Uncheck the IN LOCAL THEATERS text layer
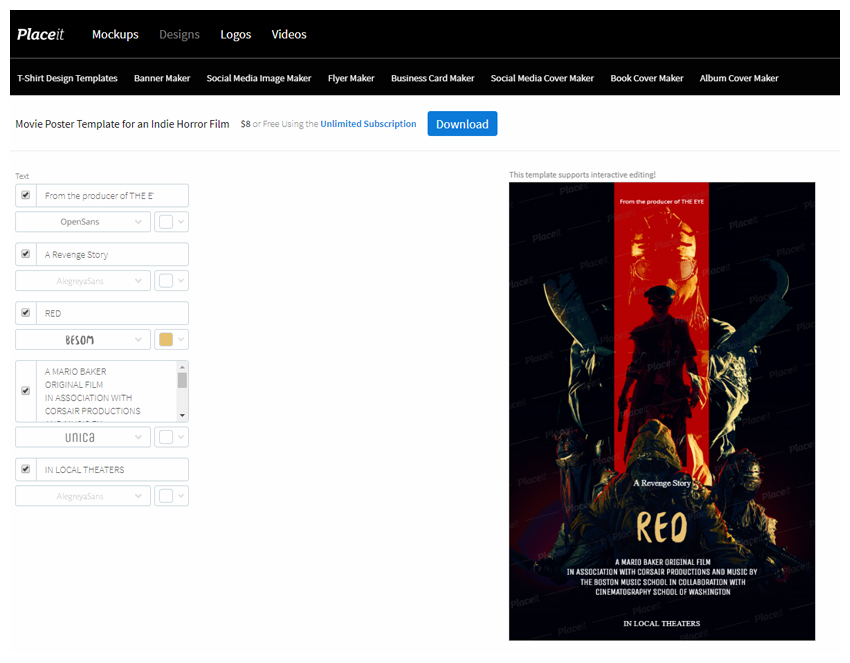850x663 pixels. pyautogui.click(x=25, y=468)
